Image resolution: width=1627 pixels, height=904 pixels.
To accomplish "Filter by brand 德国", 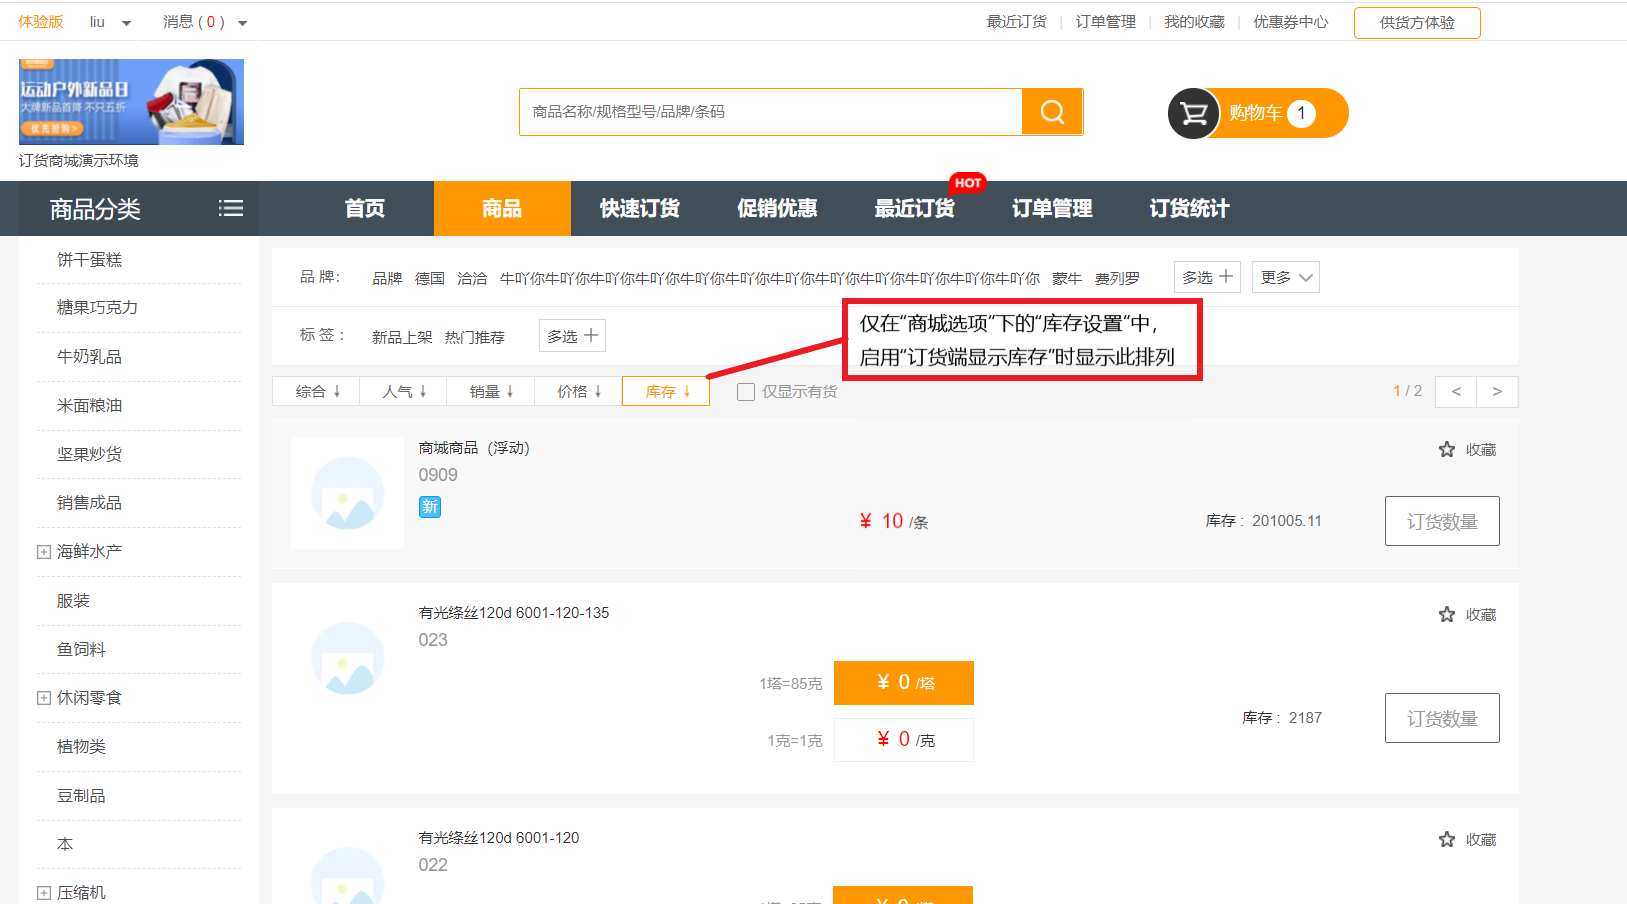I will [x=430, y=278].
